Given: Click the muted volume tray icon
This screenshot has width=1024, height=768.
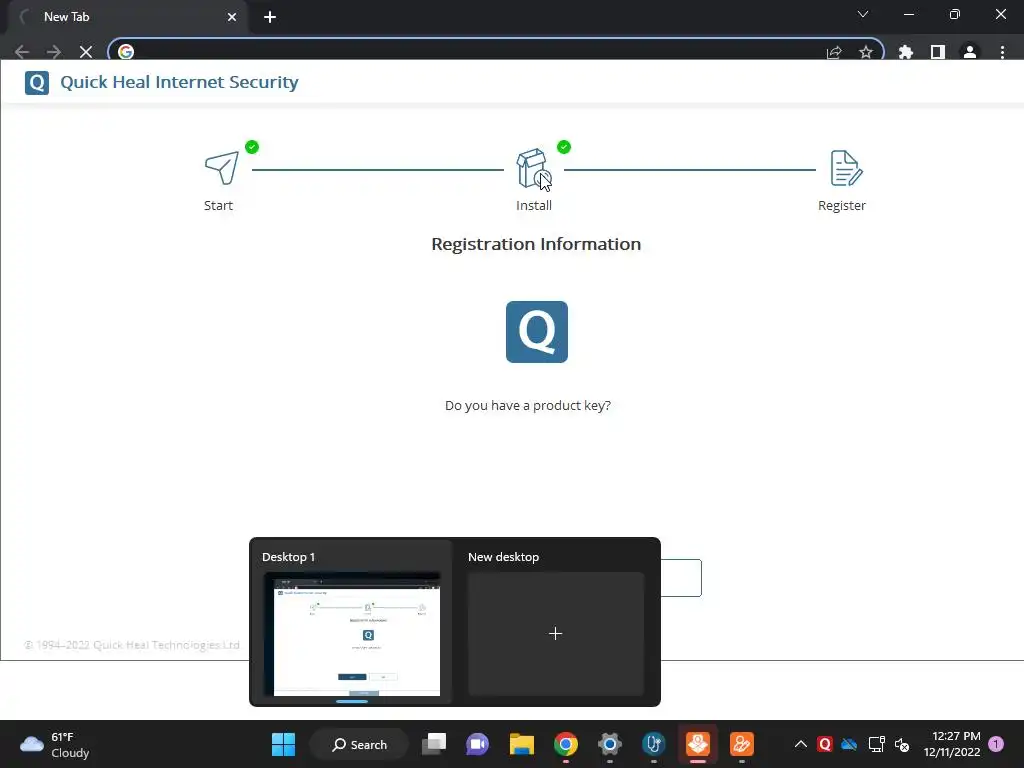Looking at the screenshot, I should [902, 744].
